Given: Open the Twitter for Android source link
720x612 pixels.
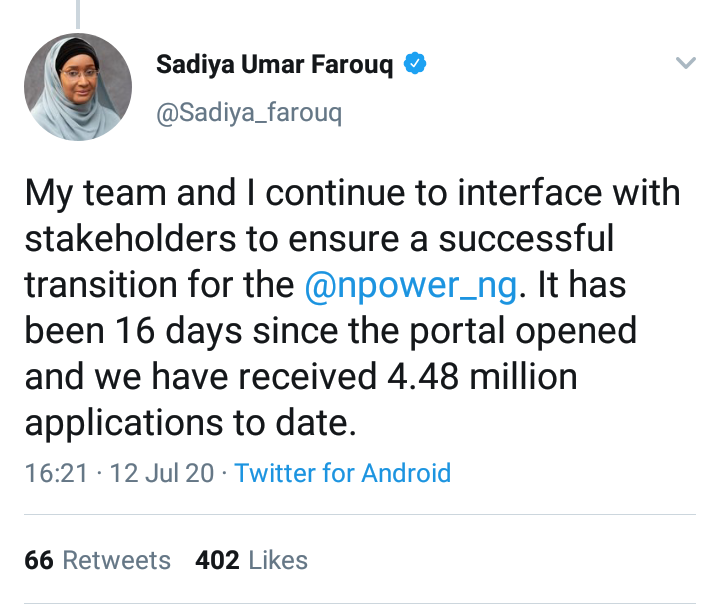Looking at the screenshot, I should pyautogui.click(x=343, y=473).
